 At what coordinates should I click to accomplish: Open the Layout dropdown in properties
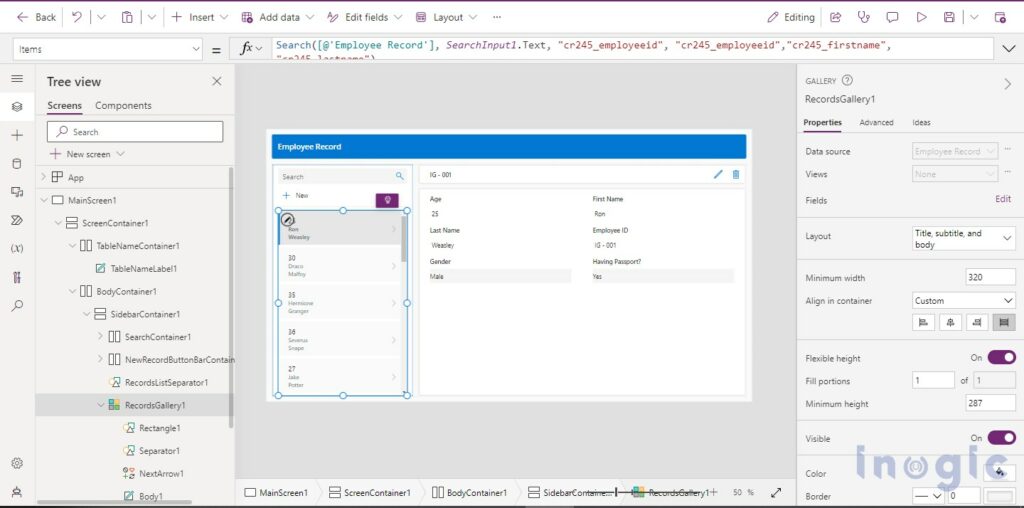(x=964, y=238)
